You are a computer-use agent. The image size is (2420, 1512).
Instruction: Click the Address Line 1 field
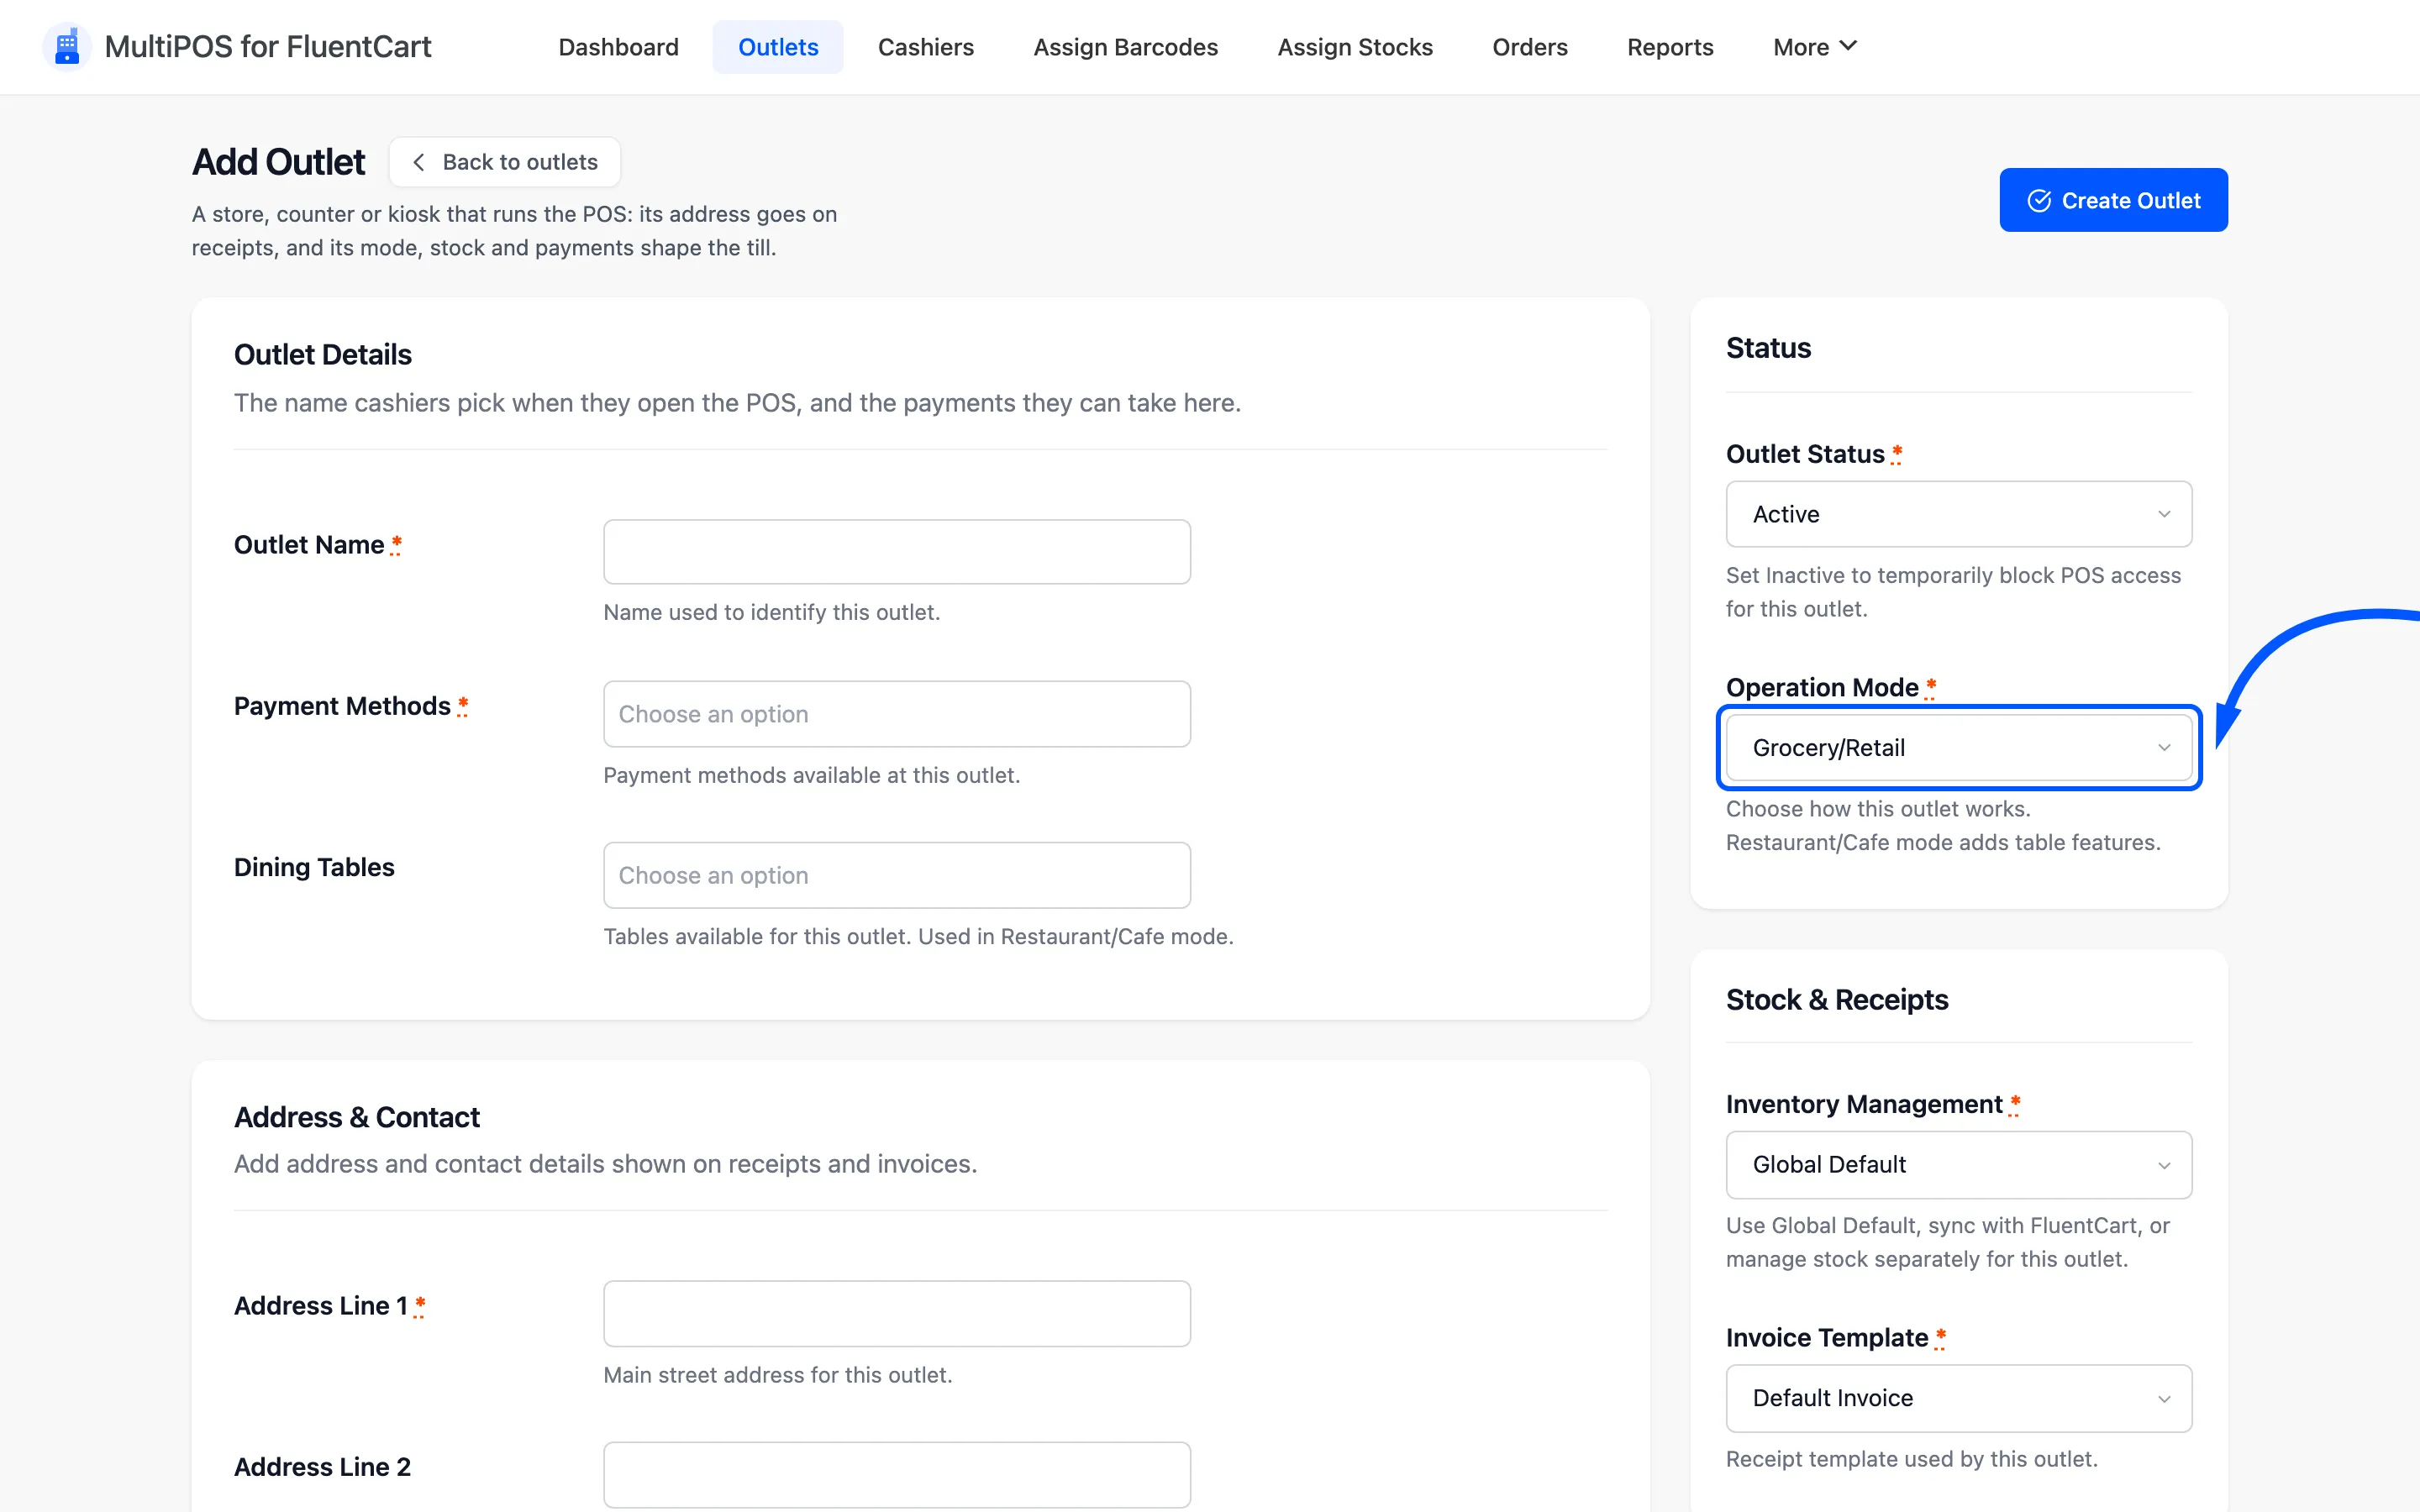[x=897, y=1314]
